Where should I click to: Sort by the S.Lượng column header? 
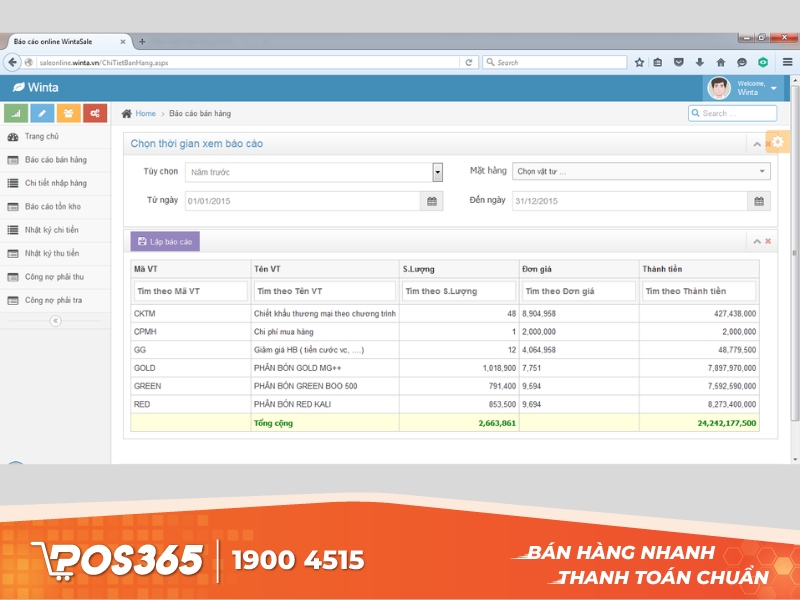click(459, 269)
